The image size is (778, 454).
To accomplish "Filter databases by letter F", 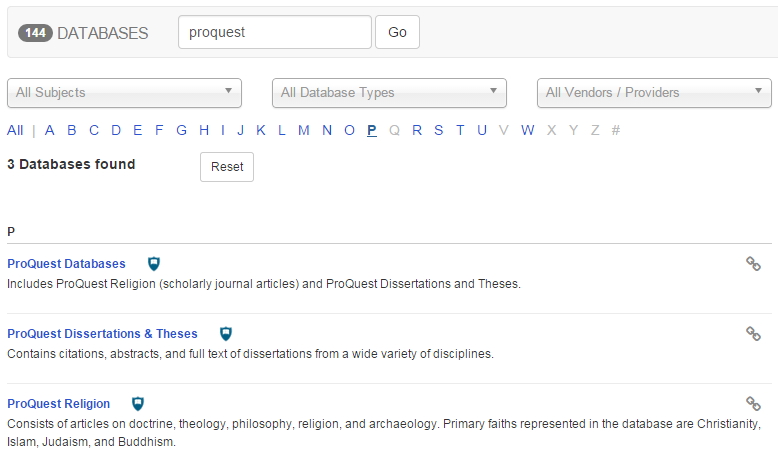I will coord(159,130).
